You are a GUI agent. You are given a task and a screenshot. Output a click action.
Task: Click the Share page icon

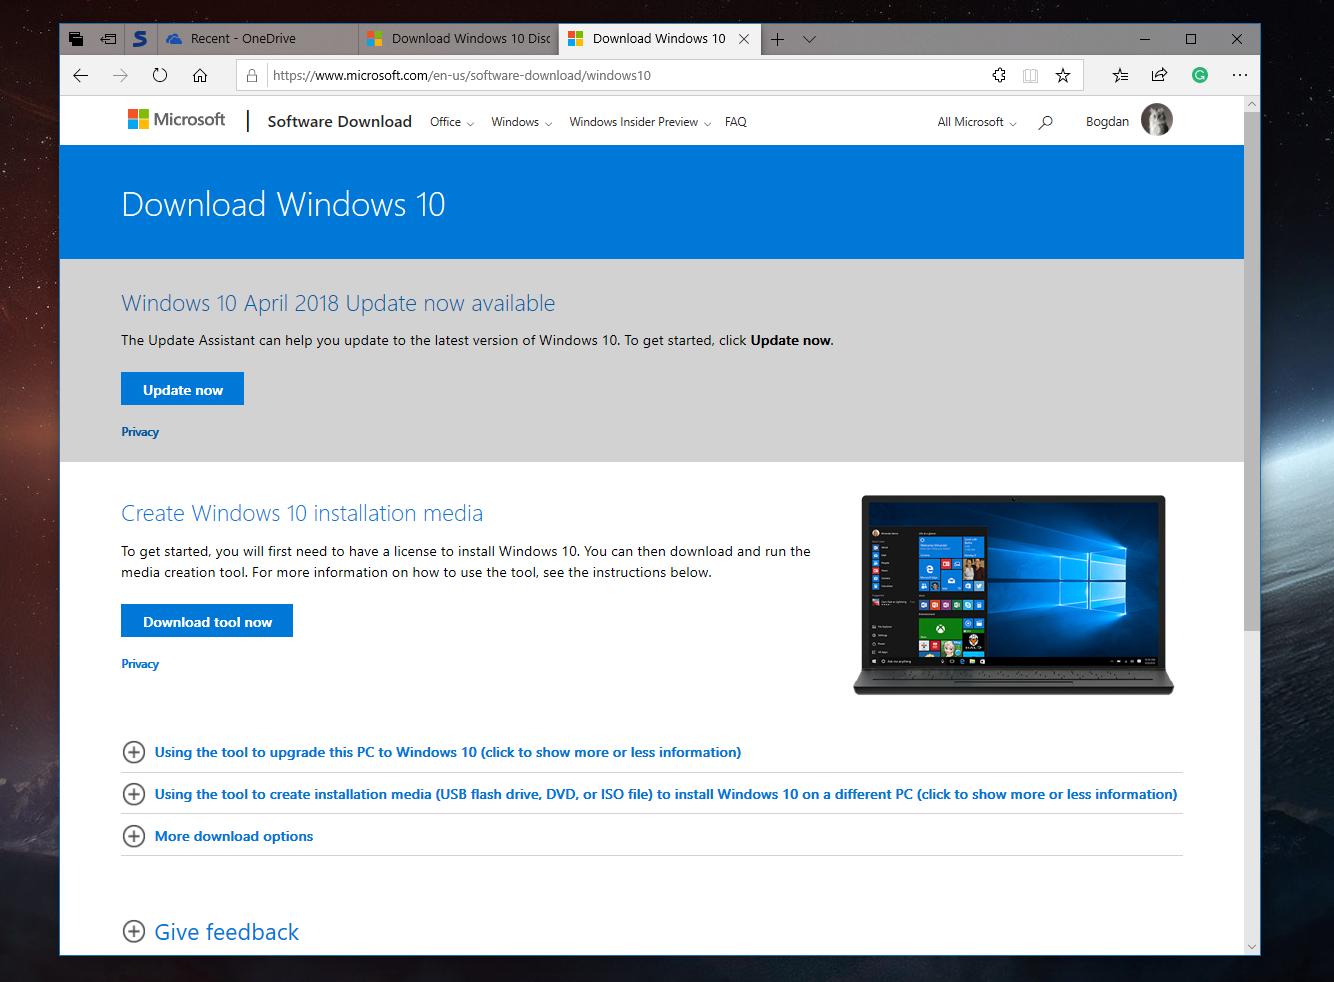(x=1159, y=75)
